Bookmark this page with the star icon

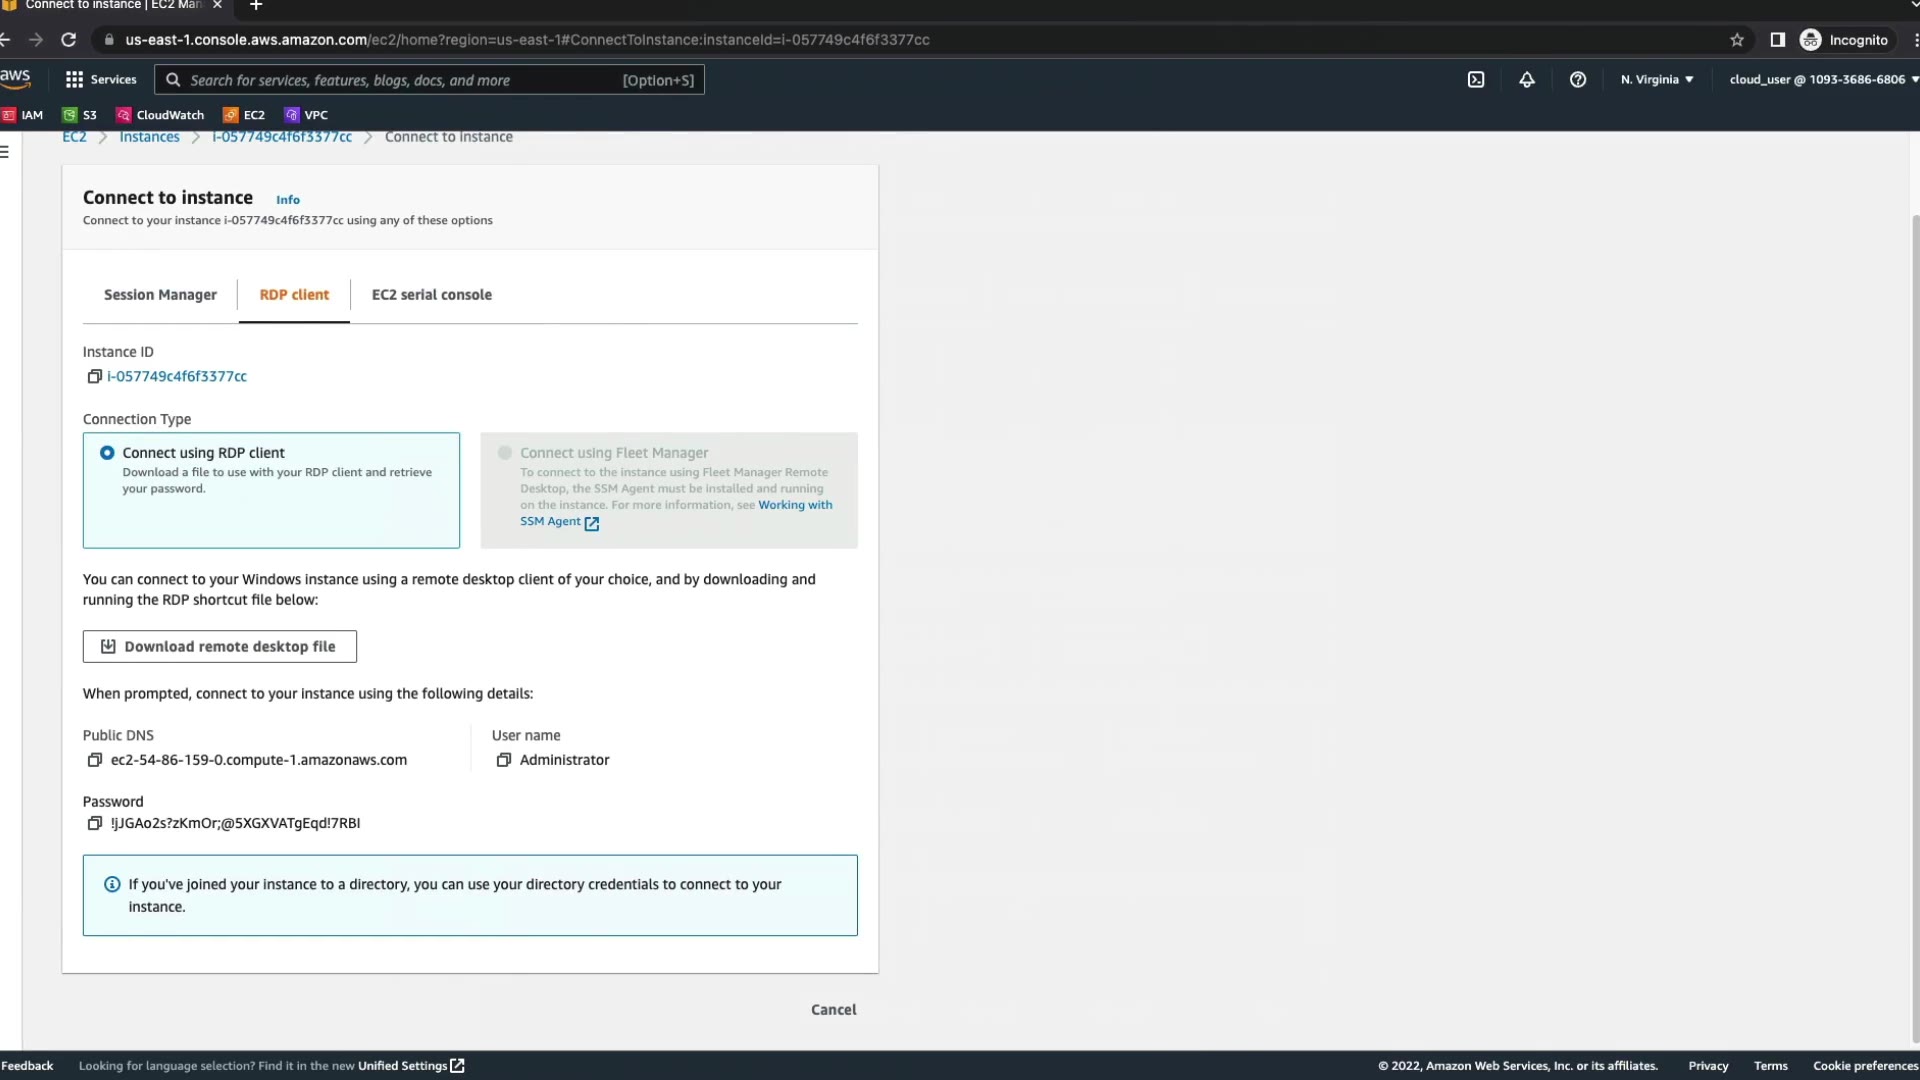1737,40
